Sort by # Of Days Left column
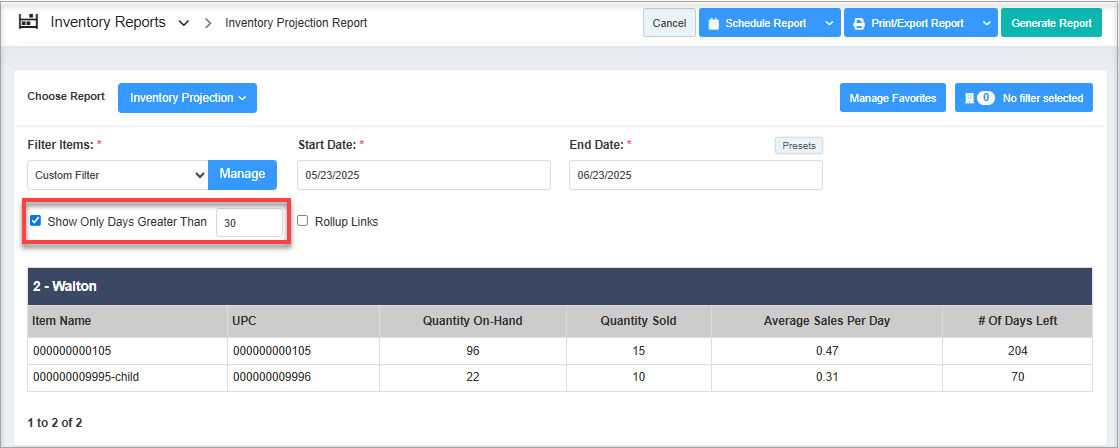This screenshot has width=1119, height=448. coord(1017,321)
